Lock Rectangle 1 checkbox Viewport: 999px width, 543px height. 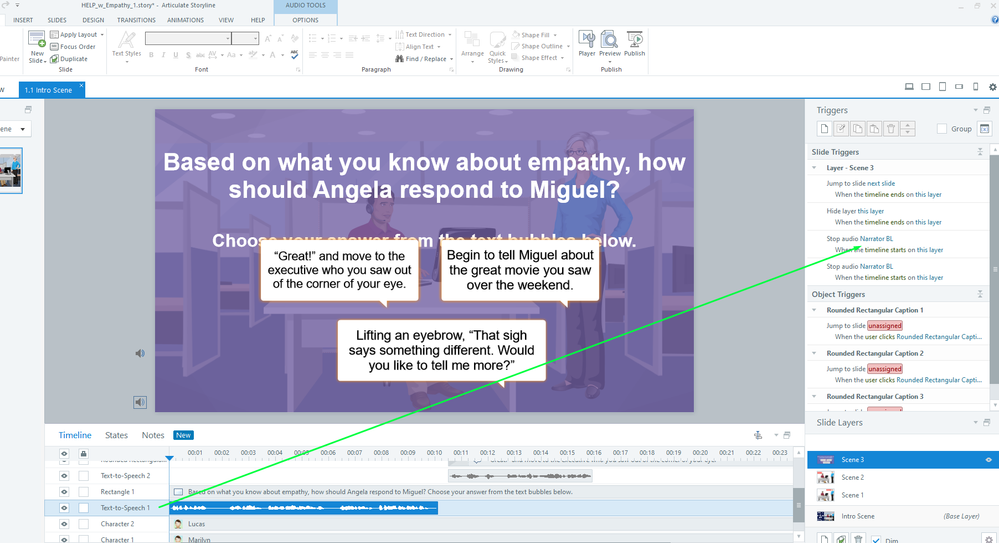pyautogui.click(x=83, y=492)
